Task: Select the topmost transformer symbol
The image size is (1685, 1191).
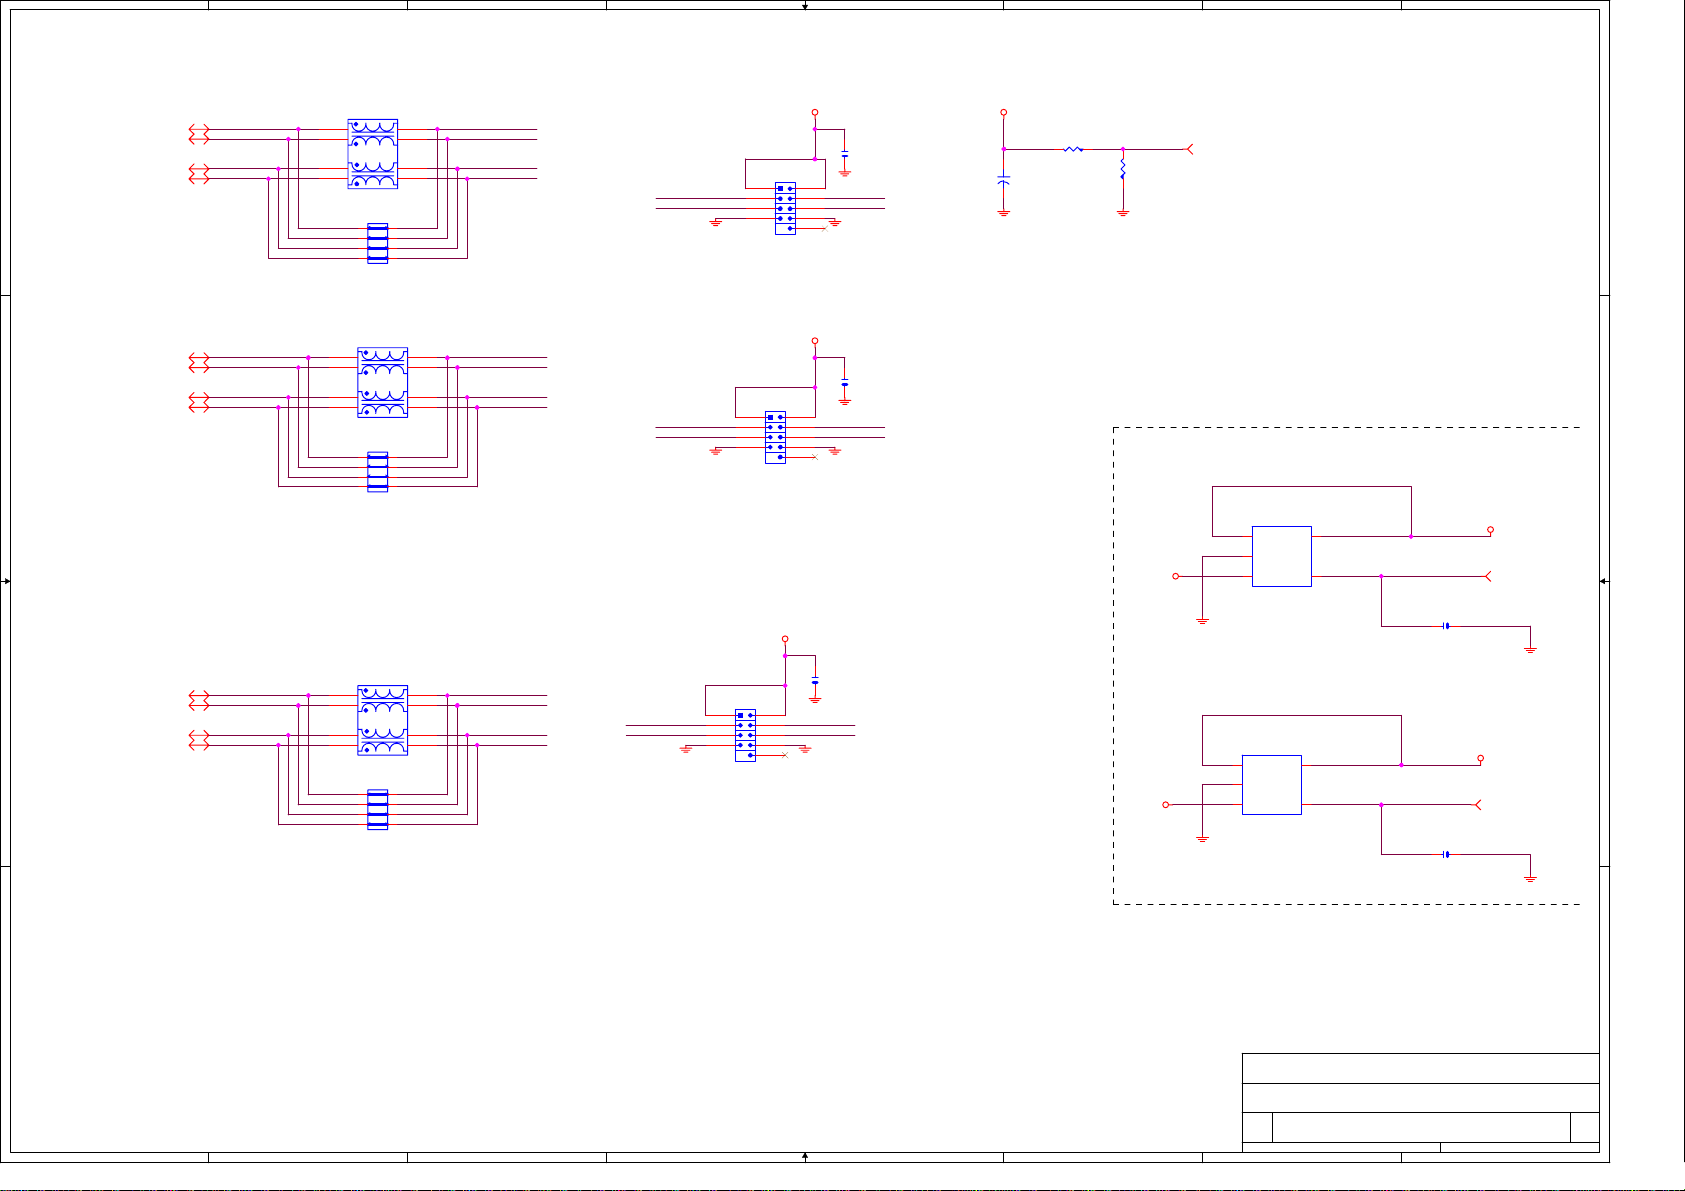Action: point(373,154)
